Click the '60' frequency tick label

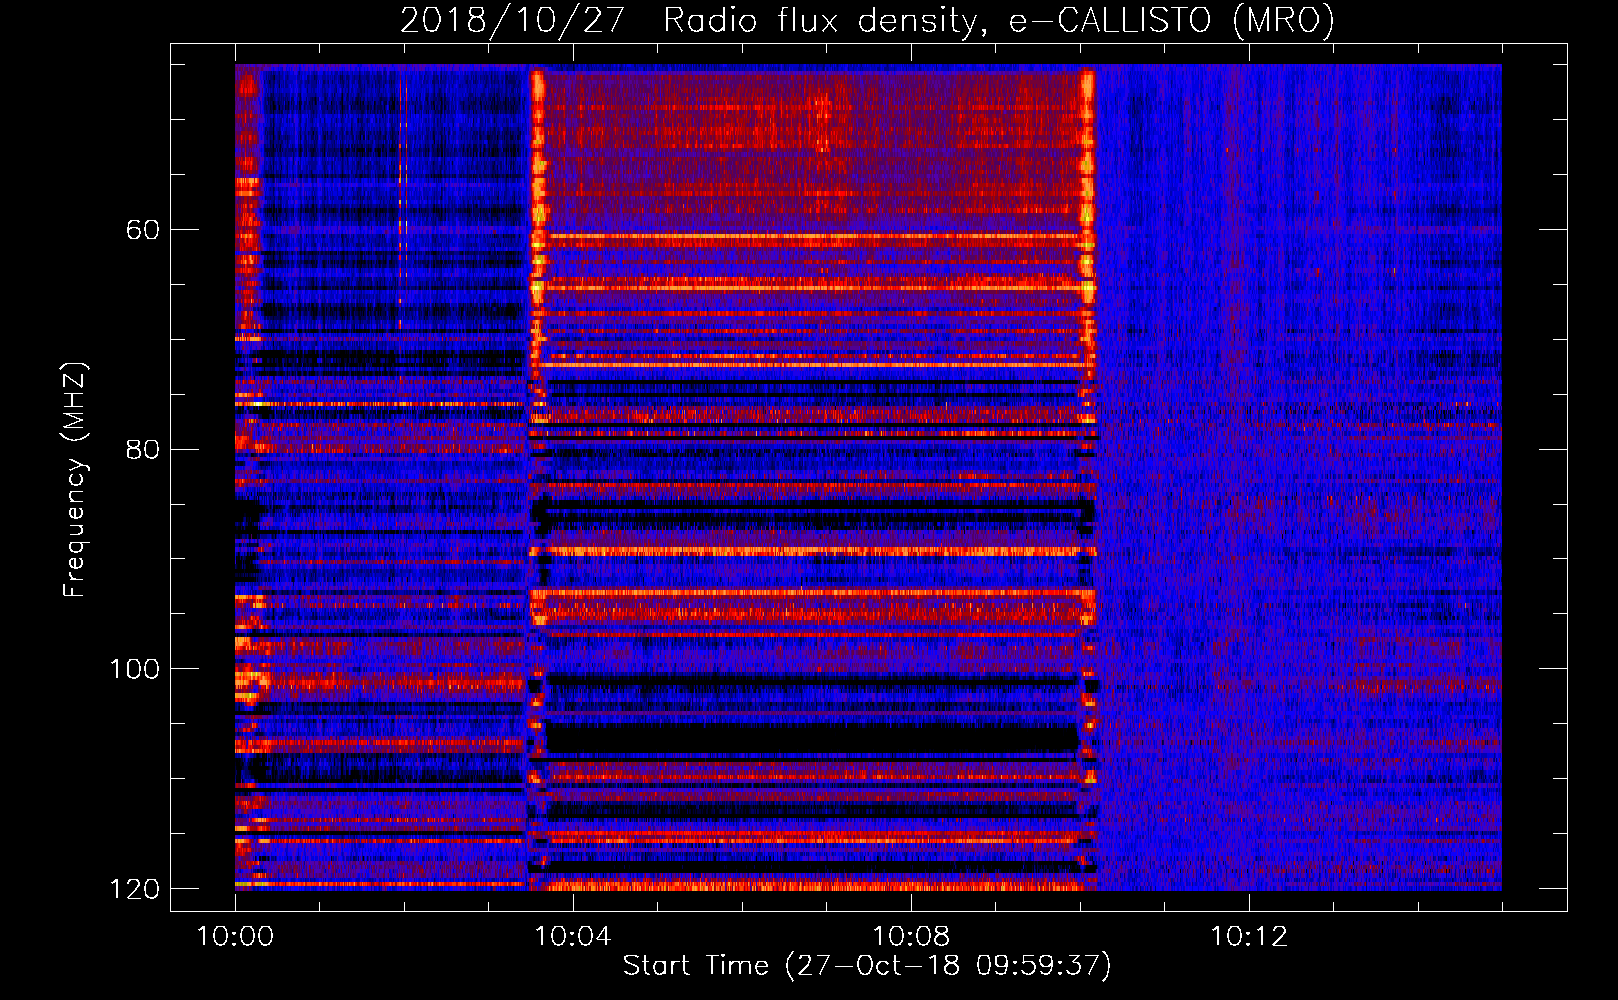click(142, 230)
